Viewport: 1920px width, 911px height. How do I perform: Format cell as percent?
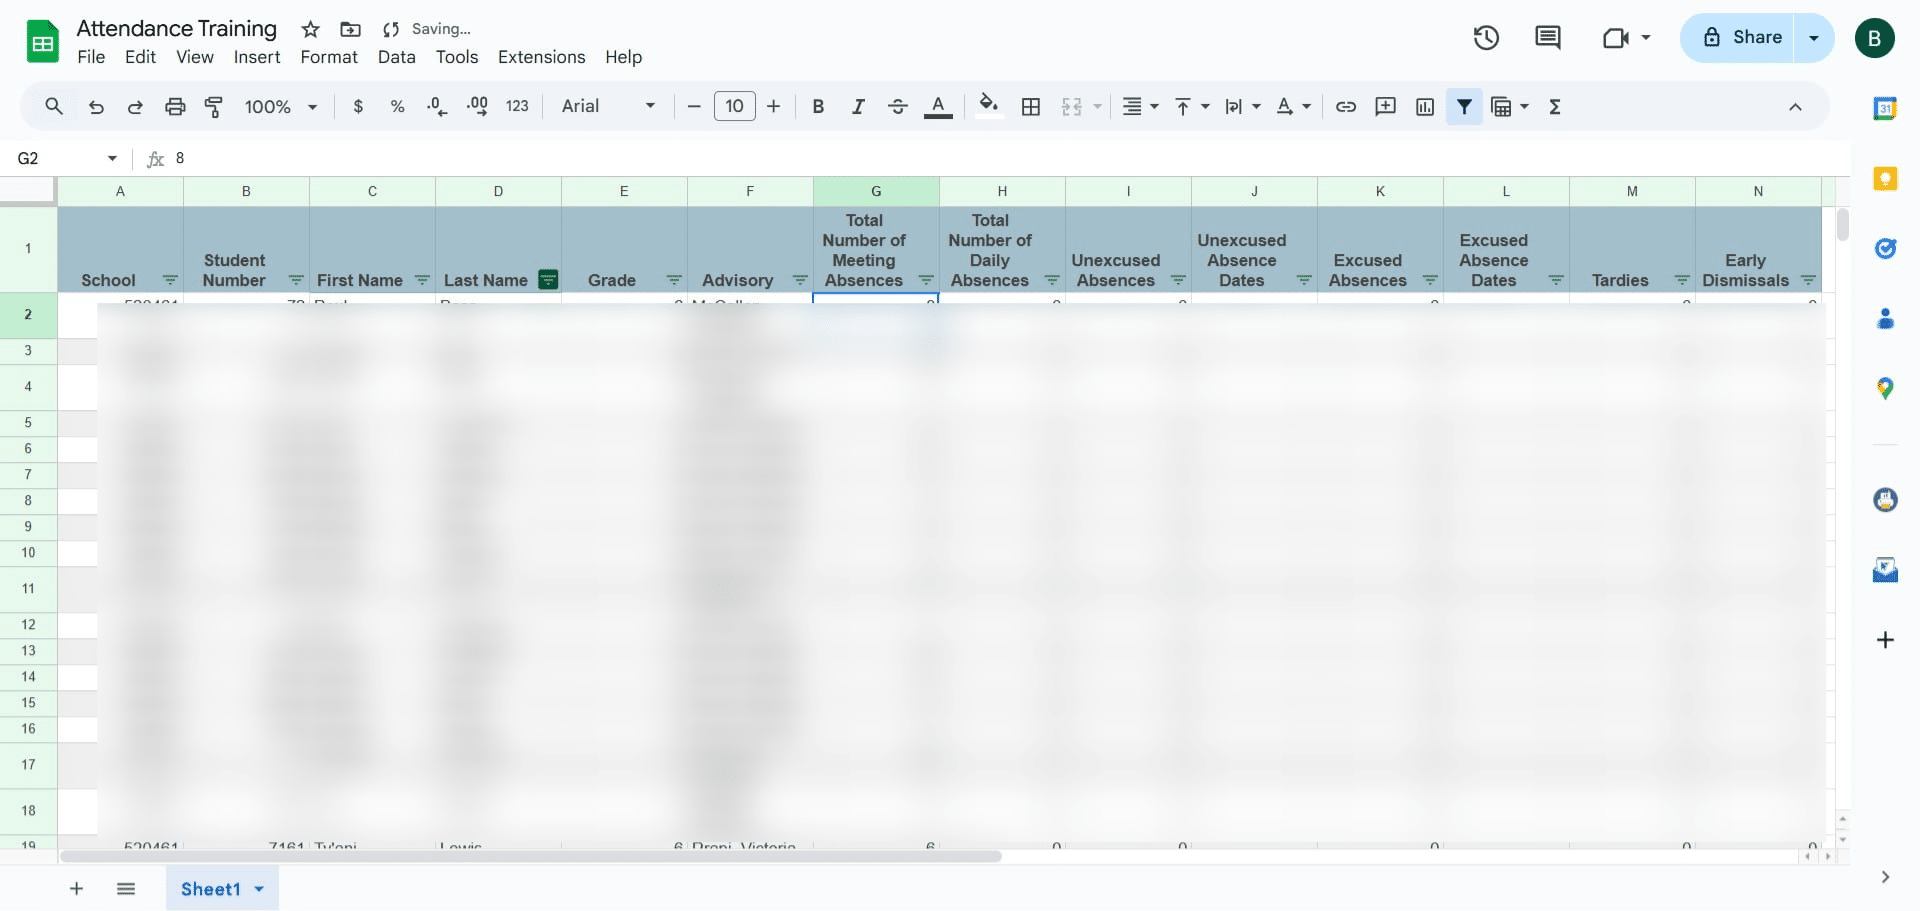(397, 106)
